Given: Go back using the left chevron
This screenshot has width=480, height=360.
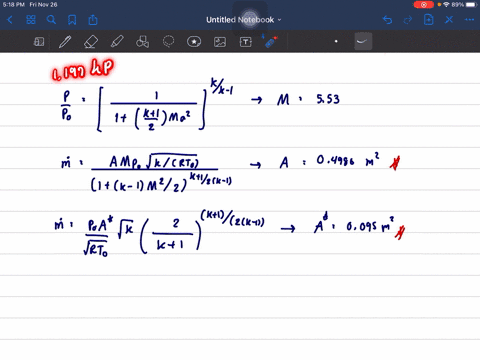Looking at the screenshot, I should coord(10,20).
